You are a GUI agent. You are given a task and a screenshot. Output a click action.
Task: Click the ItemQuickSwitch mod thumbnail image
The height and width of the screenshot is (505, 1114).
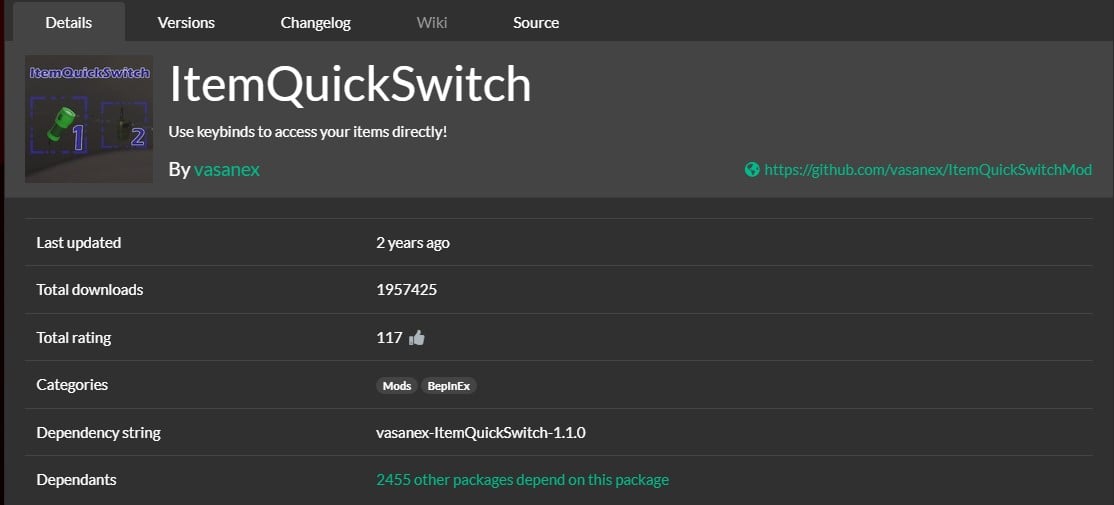pos(89,119)
